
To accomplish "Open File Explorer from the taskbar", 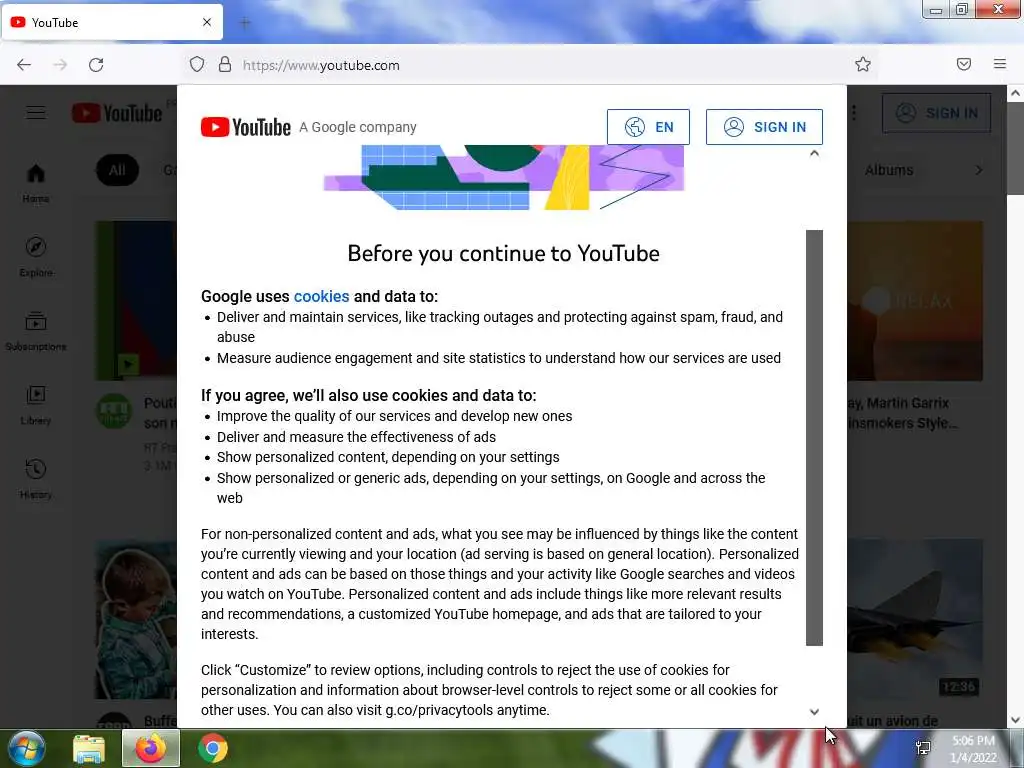I will click(x=89, y=748).
